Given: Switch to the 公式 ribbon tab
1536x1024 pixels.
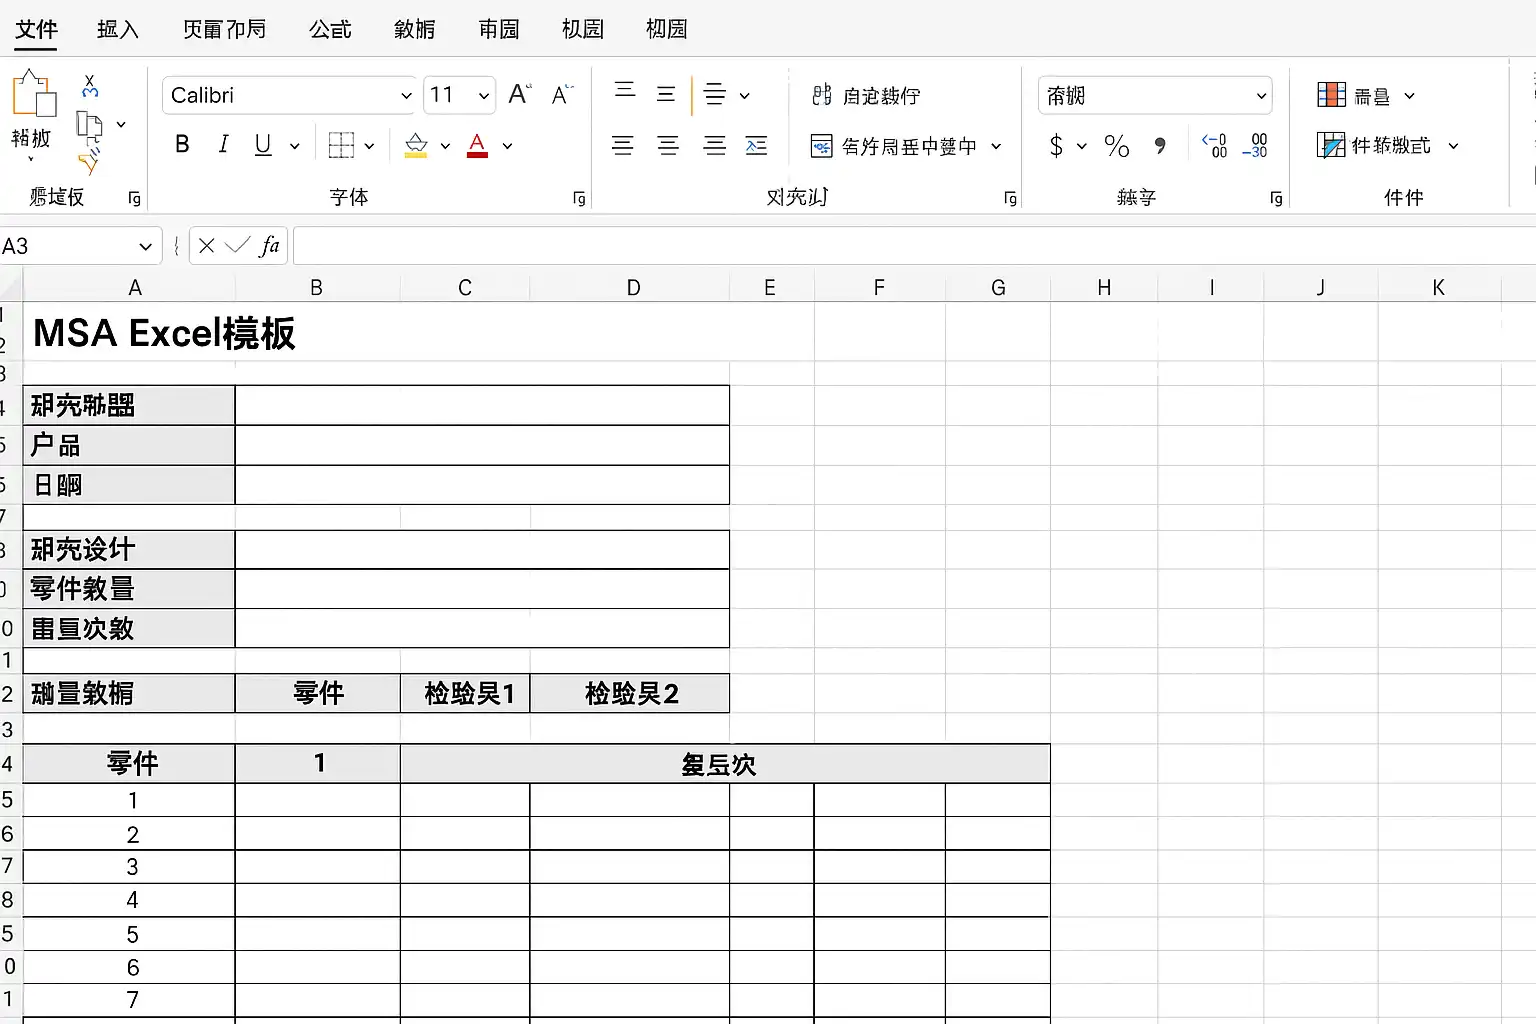Looking at the screenshot, I should click(x=330, y=29).
